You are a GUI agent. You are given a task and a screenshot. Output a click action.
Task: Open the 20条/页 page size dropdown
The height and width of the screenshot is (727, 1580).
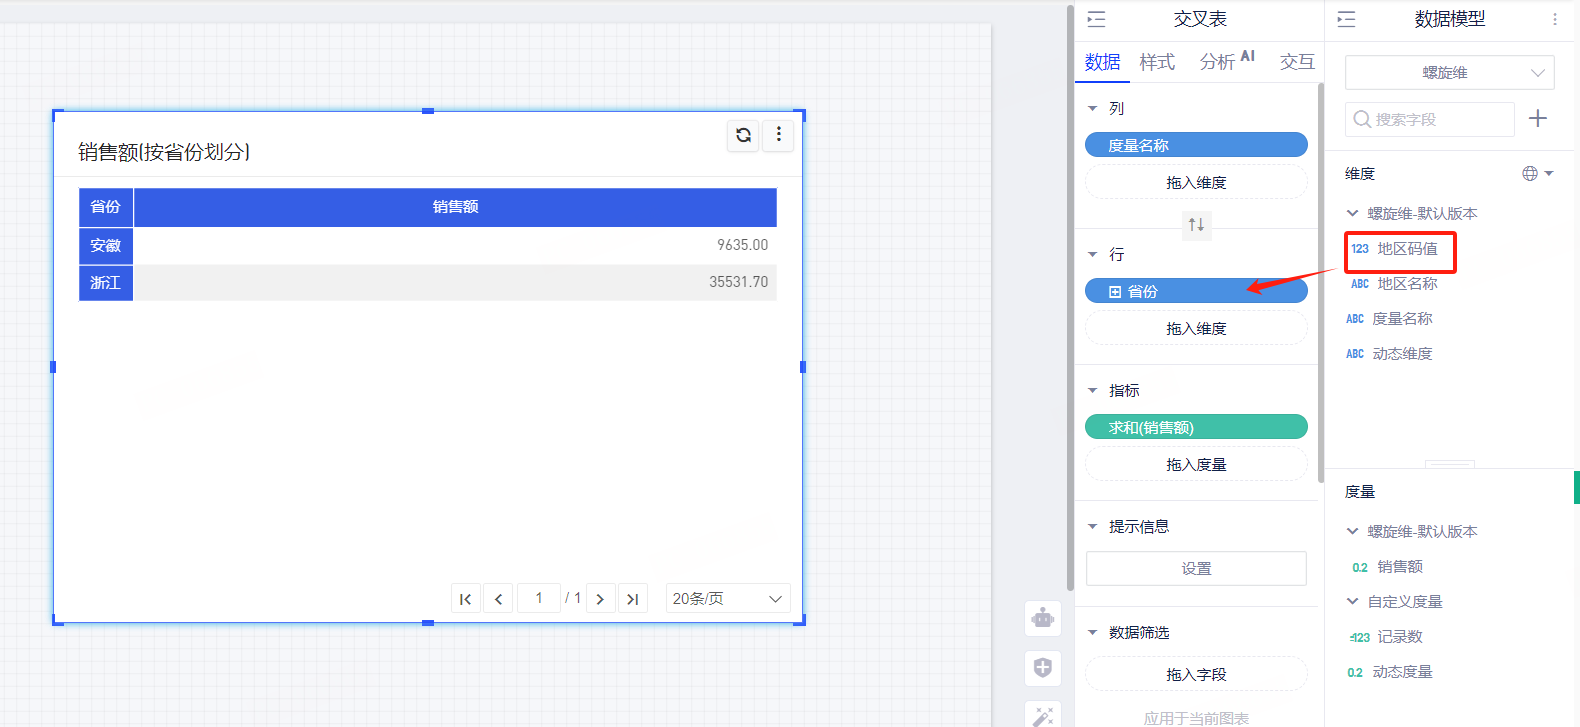click(x=727, y=599)
